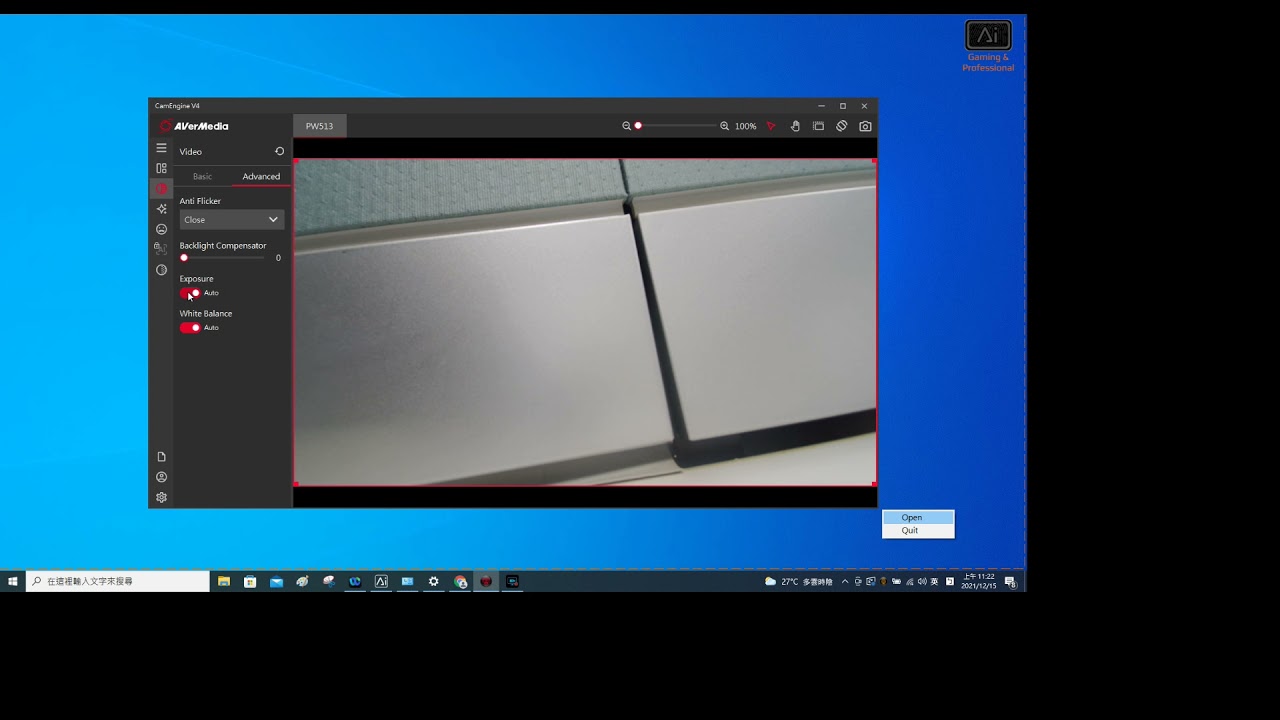Minimize the CamEngine V4 window
This screenshot has height=720, width=1280.
pos(821,106)
